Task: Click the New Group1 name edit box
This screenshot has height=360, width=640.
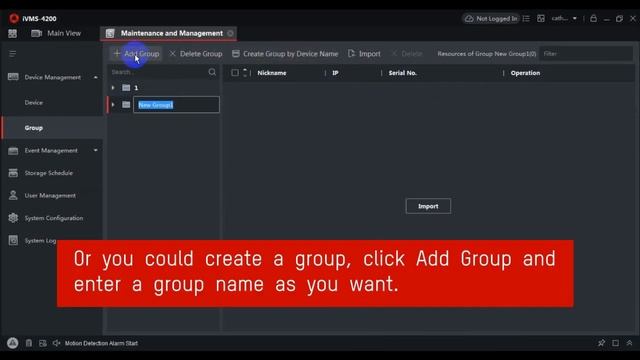Action: [x=176, y=105]
